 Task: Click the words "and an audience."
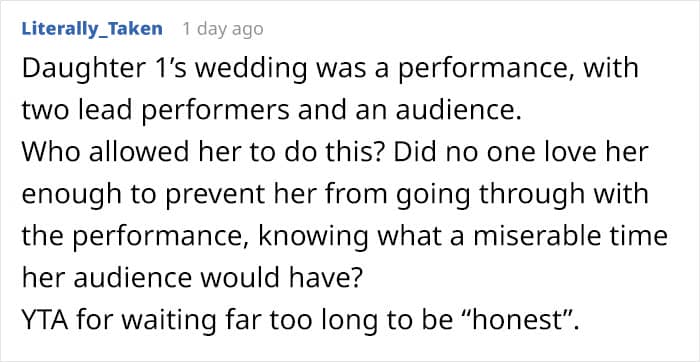point(408,111)
